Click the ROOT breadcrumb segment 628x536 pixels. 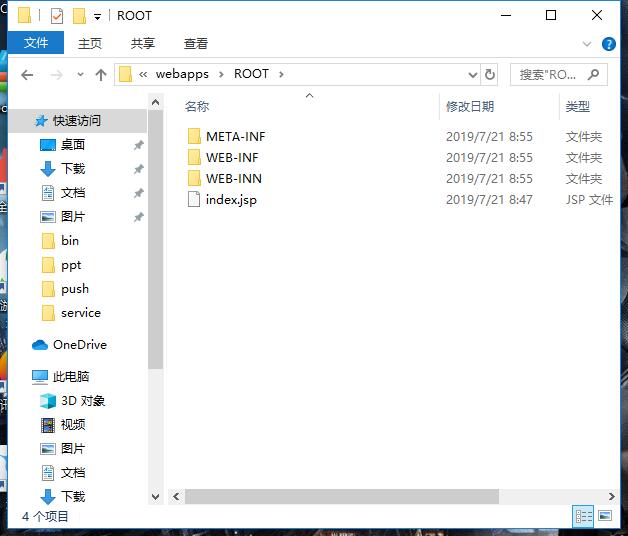251,74
